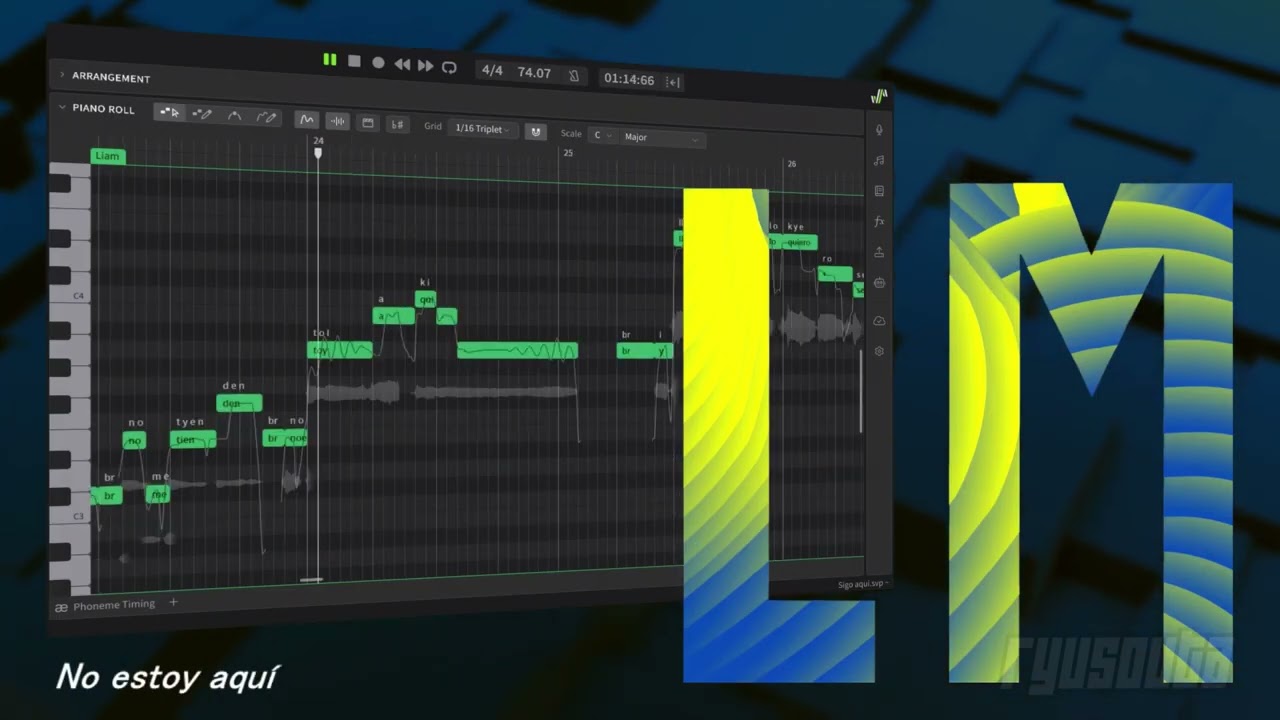Image resolution: width=1280 pixels, height=720 pixels.
Task: Select the 'quiero' note block
Action: (798, 242)
